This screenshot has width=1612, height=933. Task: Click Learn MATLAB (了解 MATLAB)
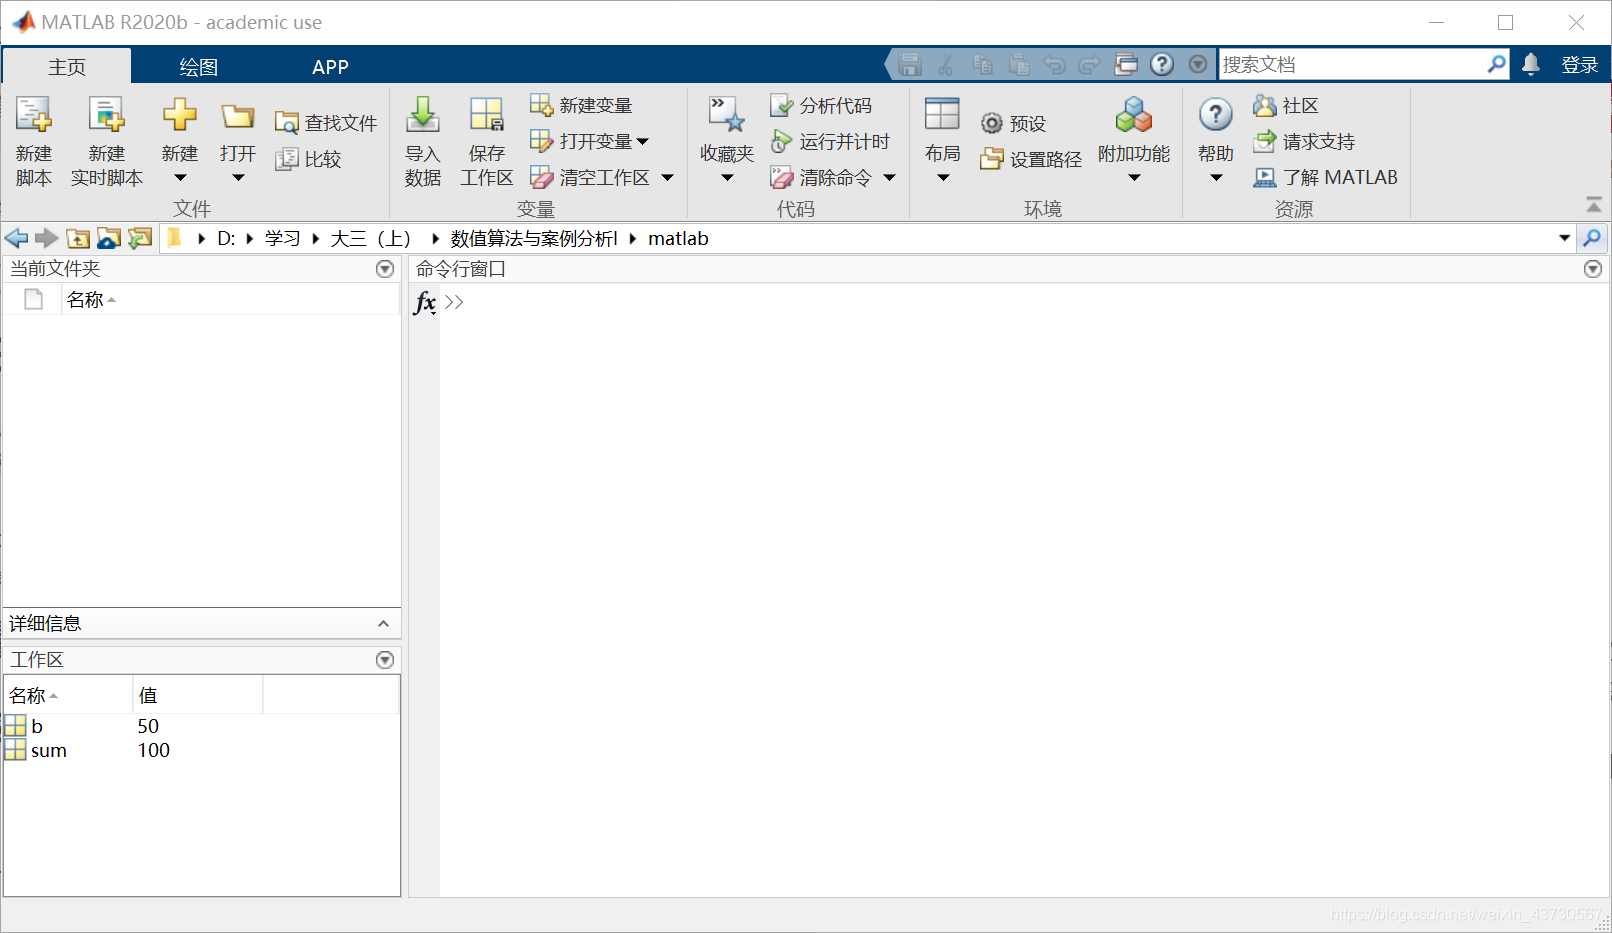coord(1326,177)
